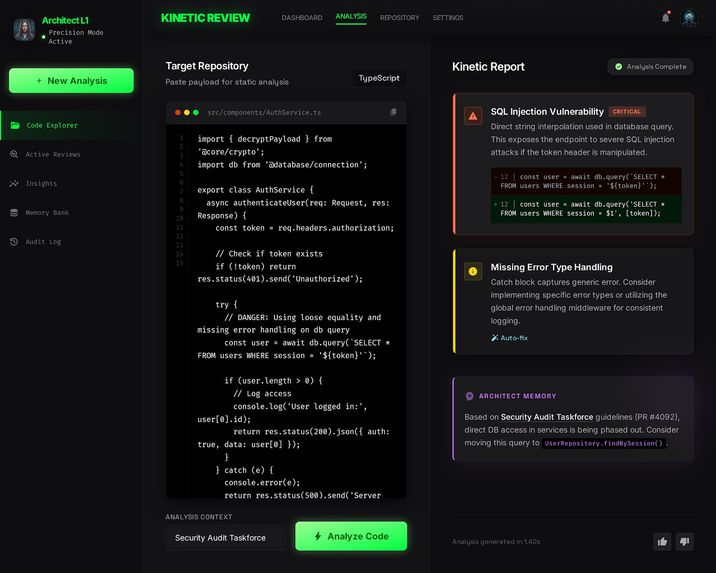Click the Active Reviews magnifier icon
The image size is (716, 573).
pos(14,154)
